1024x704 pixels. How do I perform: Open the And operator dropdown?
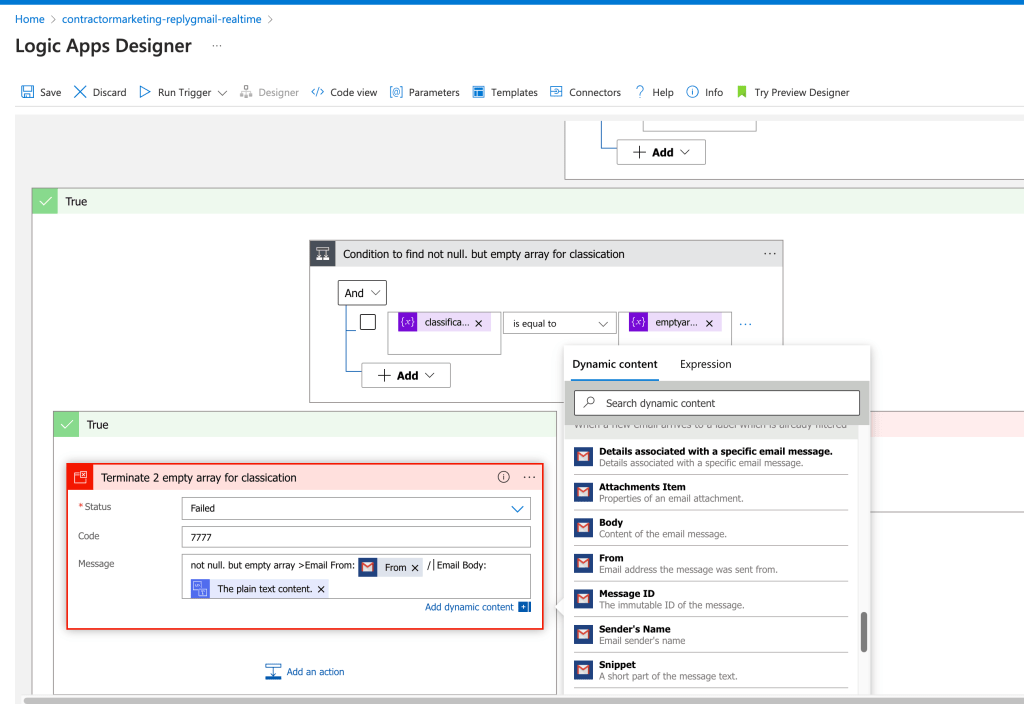[x=362, y=293]
